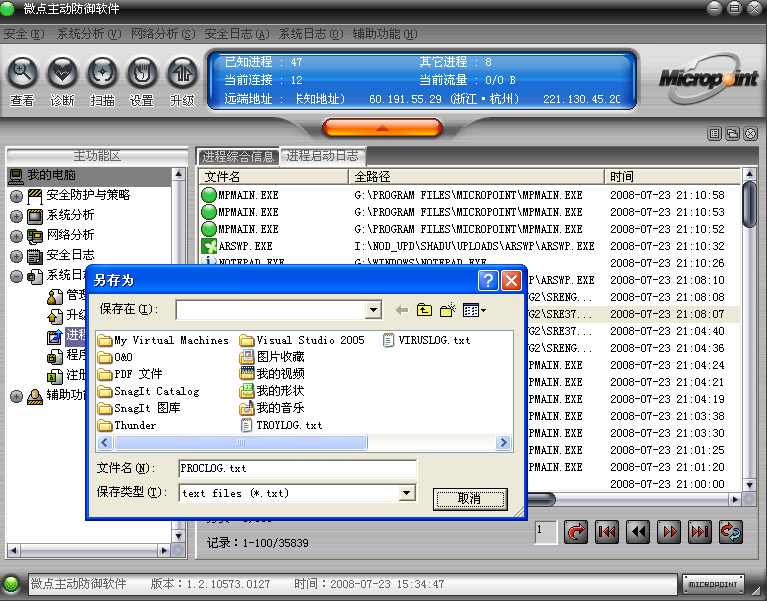This screenshot has width=767, height=601.
Task: Go to the first page of records
Action: (x=607, y=532)
